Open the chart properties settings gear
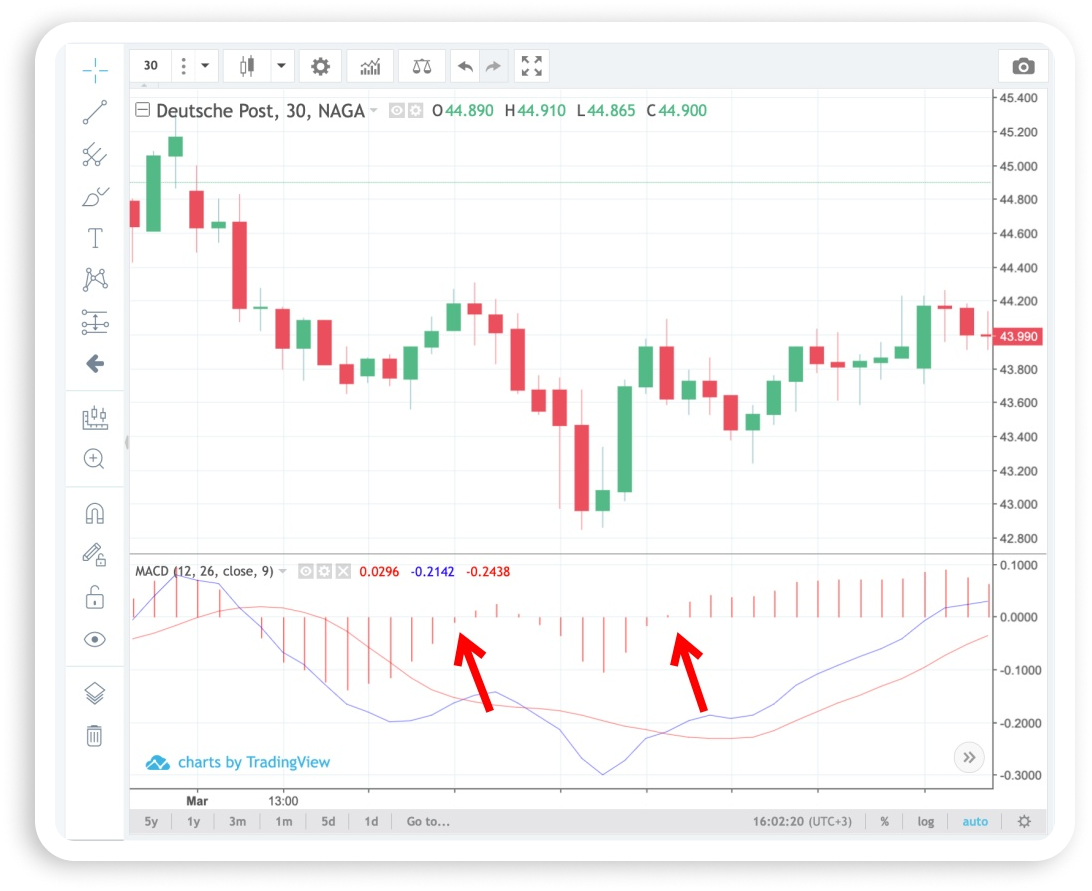Image resolution: width=1092 pixels, height=891 pixels. pos(320,65)
